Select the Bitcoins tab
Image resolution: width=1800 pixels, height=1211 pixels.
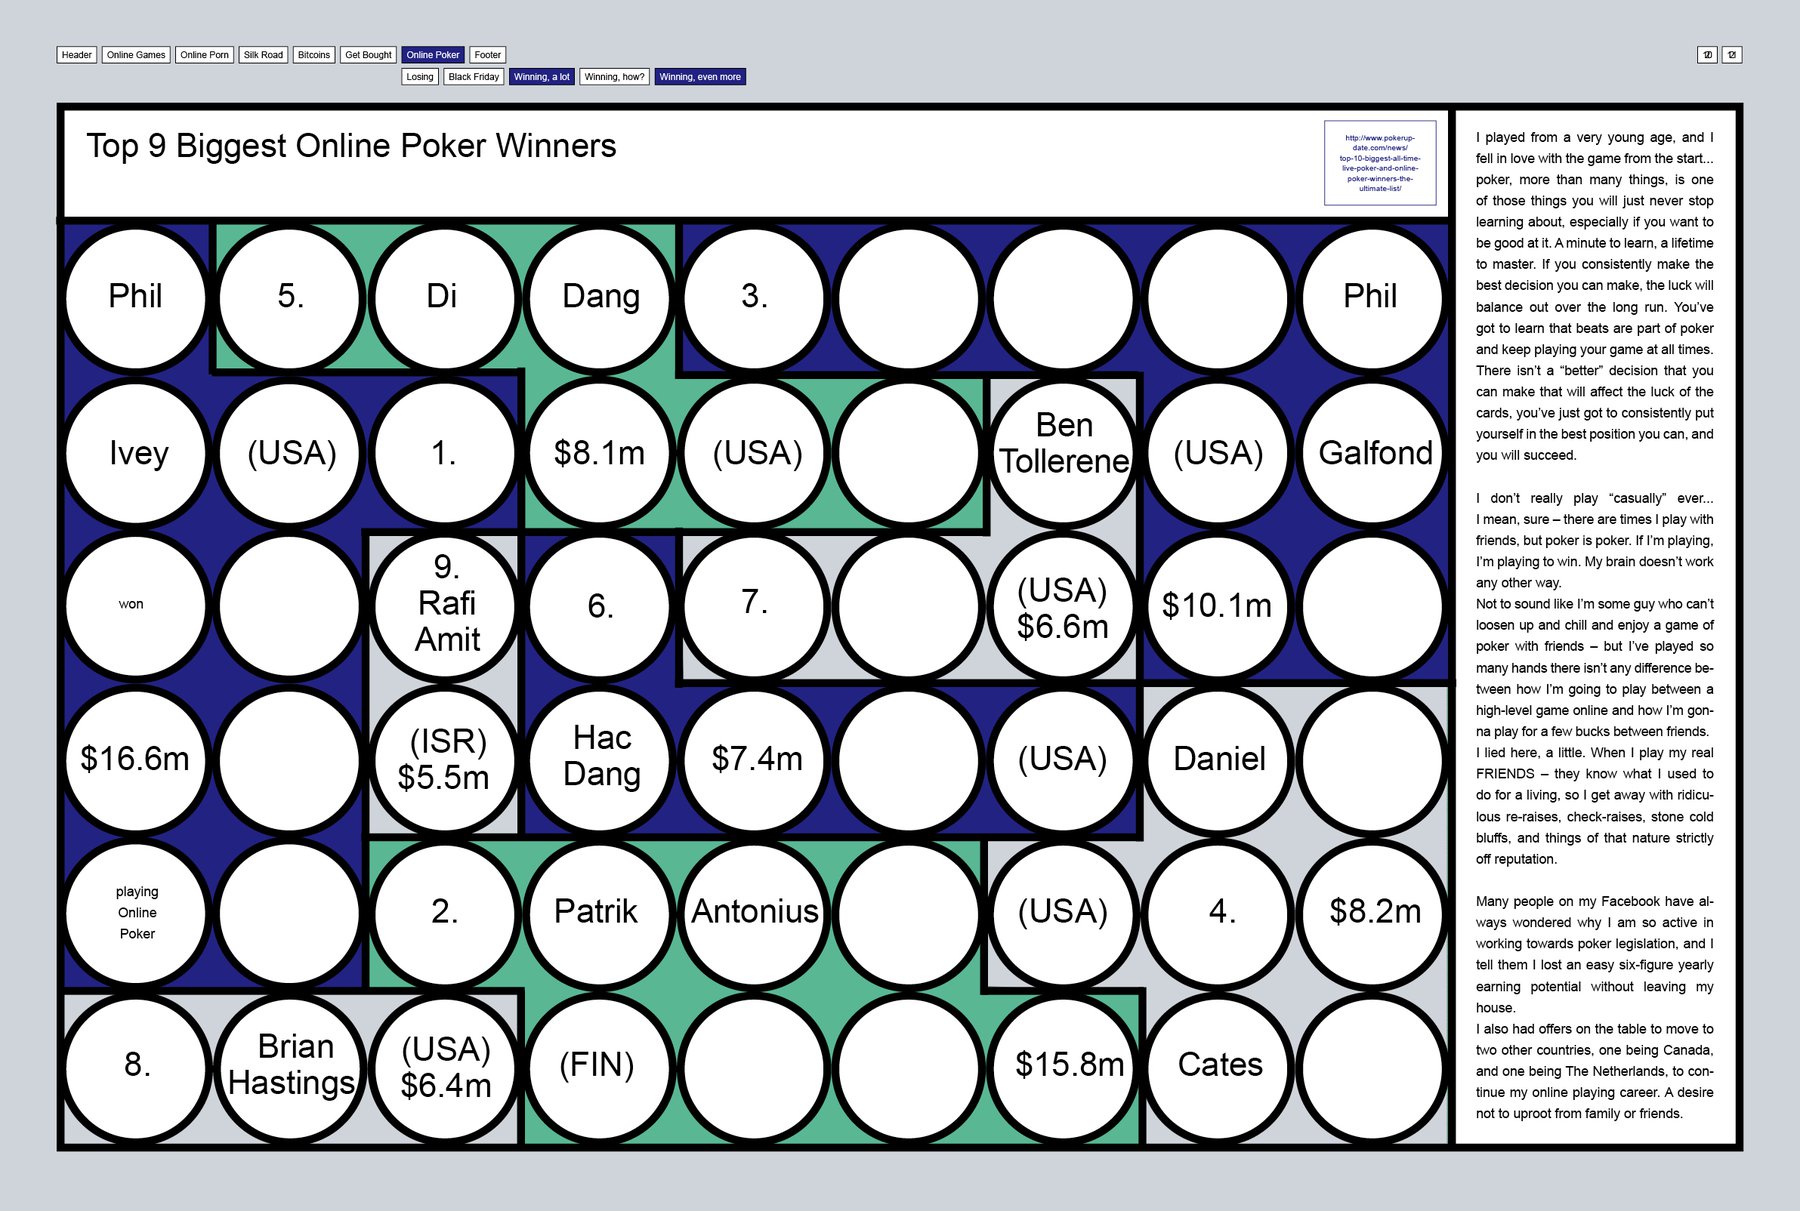coord(314,55)
